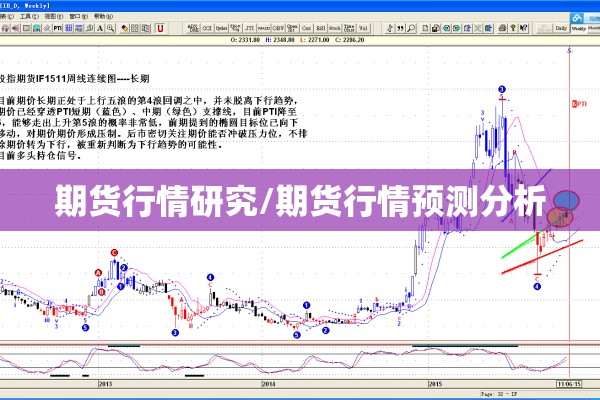Screen dimensions: 600x400
Task: Click the red U toolbar button
Action: coord(160,28)
